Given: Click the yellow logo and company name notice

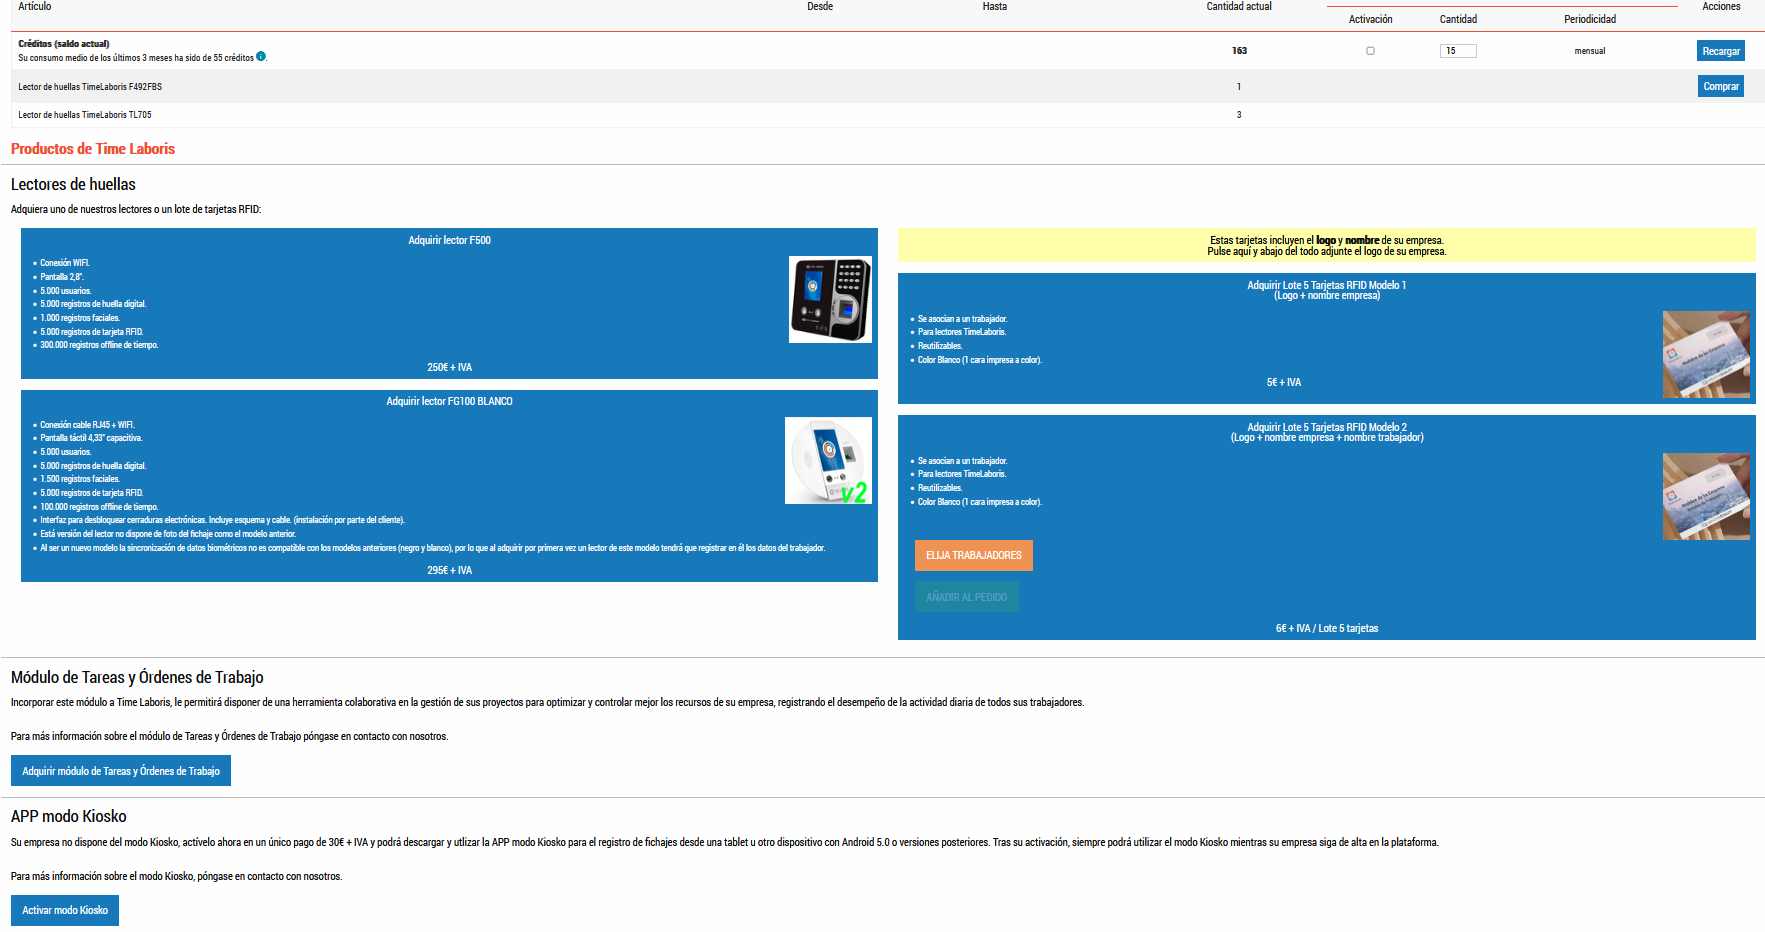Looking at the screenshot, I should [x=1326, y=246].
